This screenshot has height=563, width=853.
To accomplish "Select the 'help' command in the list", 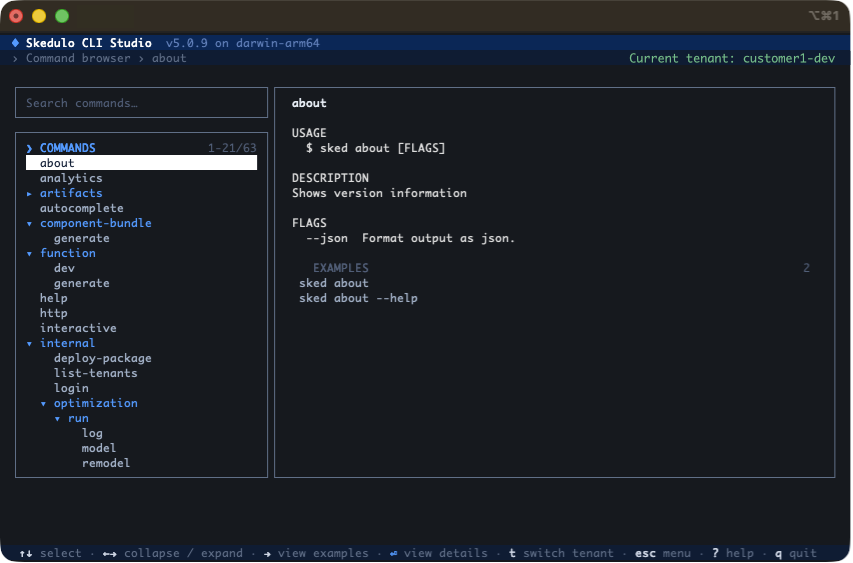I will pos(53,298).
